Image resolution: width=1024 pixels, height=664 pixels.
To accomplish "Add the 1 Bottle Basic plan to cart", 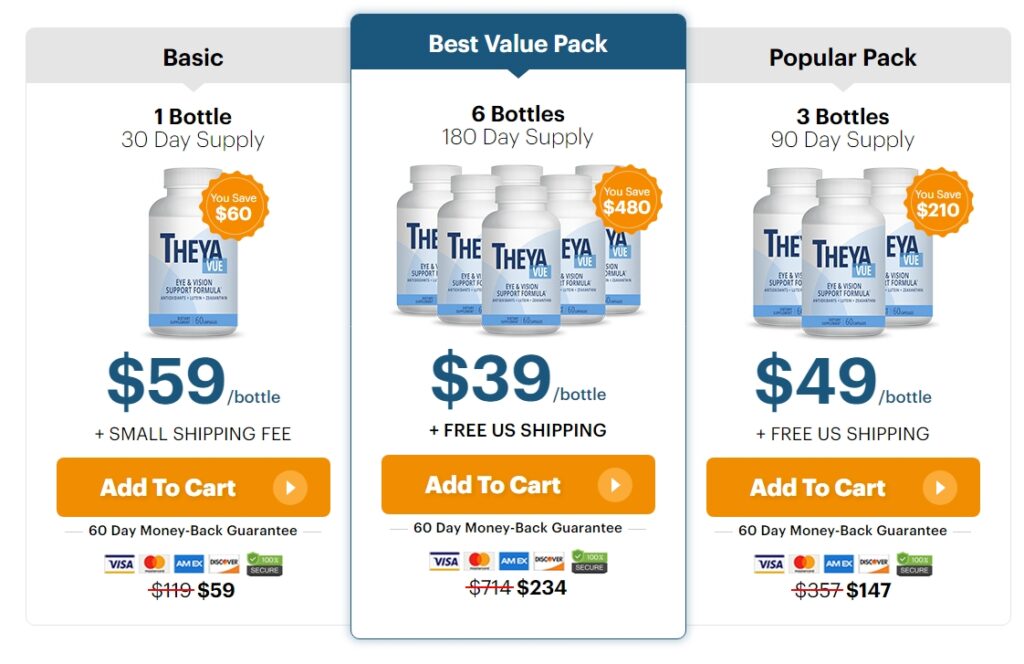I will click(x=168, y=488).
